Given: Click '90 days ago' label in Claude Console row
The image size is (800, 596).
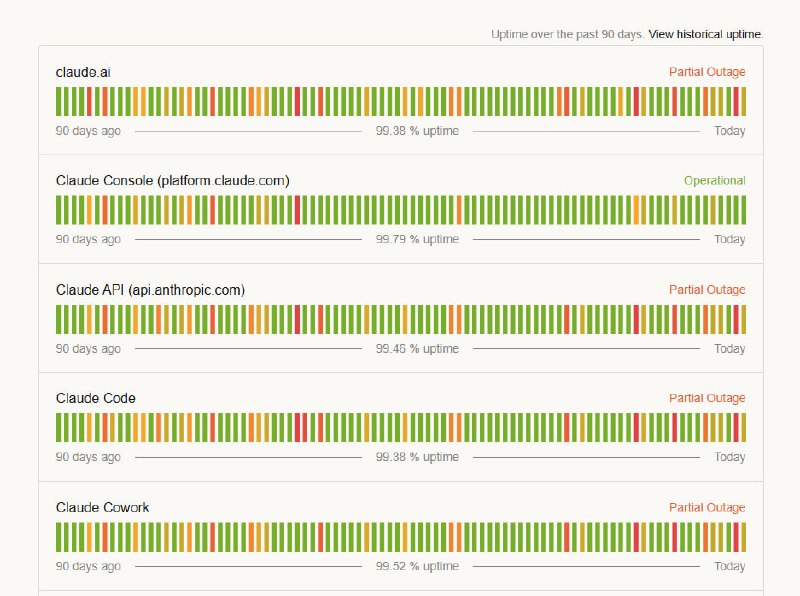Looking at the screenshot, I should tap(88, 239).
